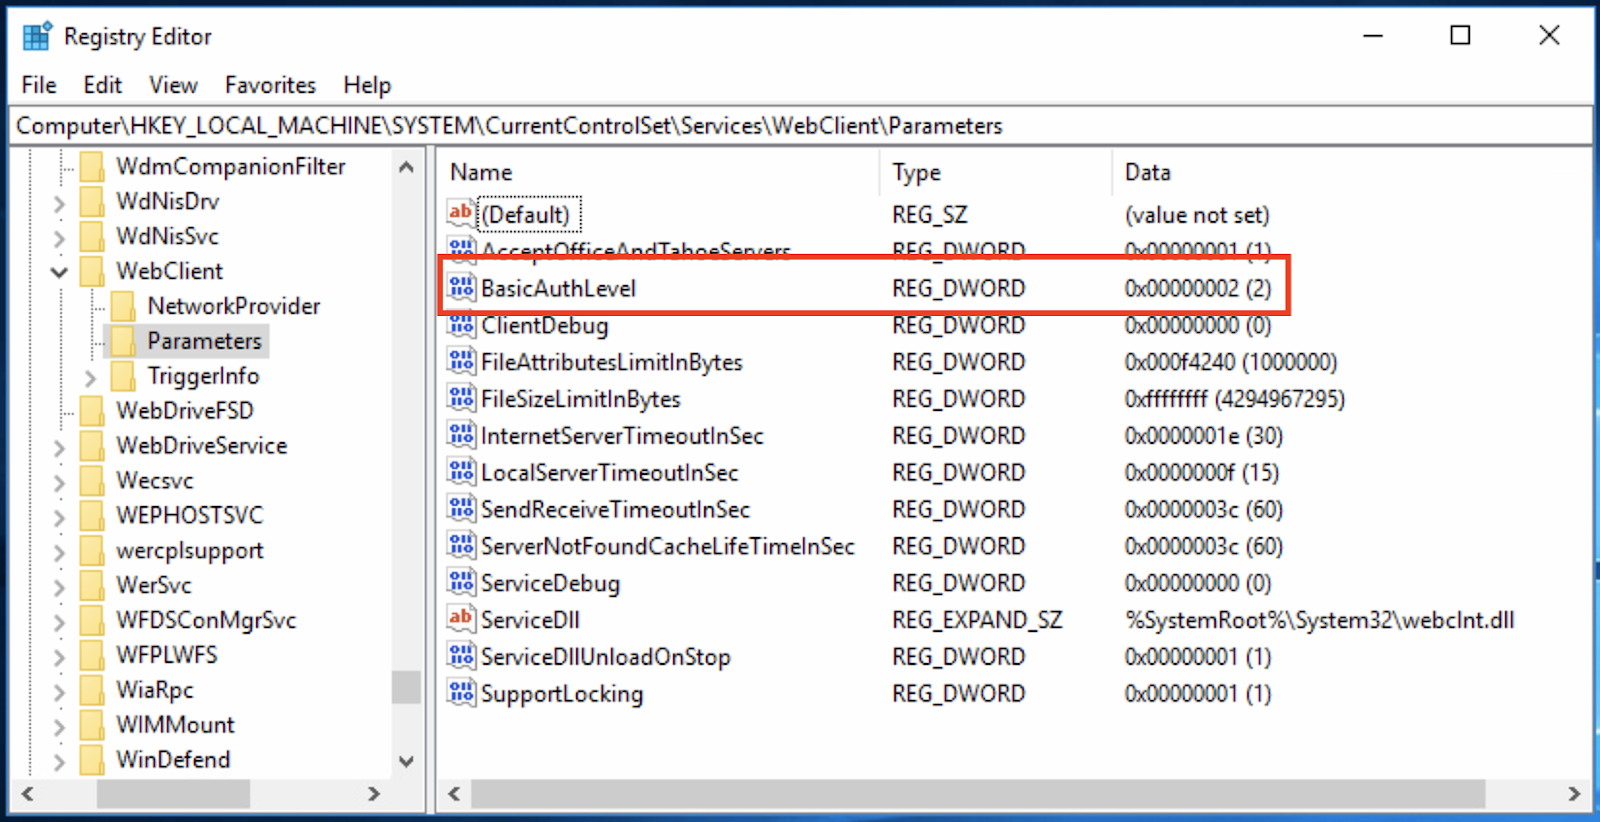Click the (Default) string value icon
This screenshot has height=822, width=1600.
461,214
